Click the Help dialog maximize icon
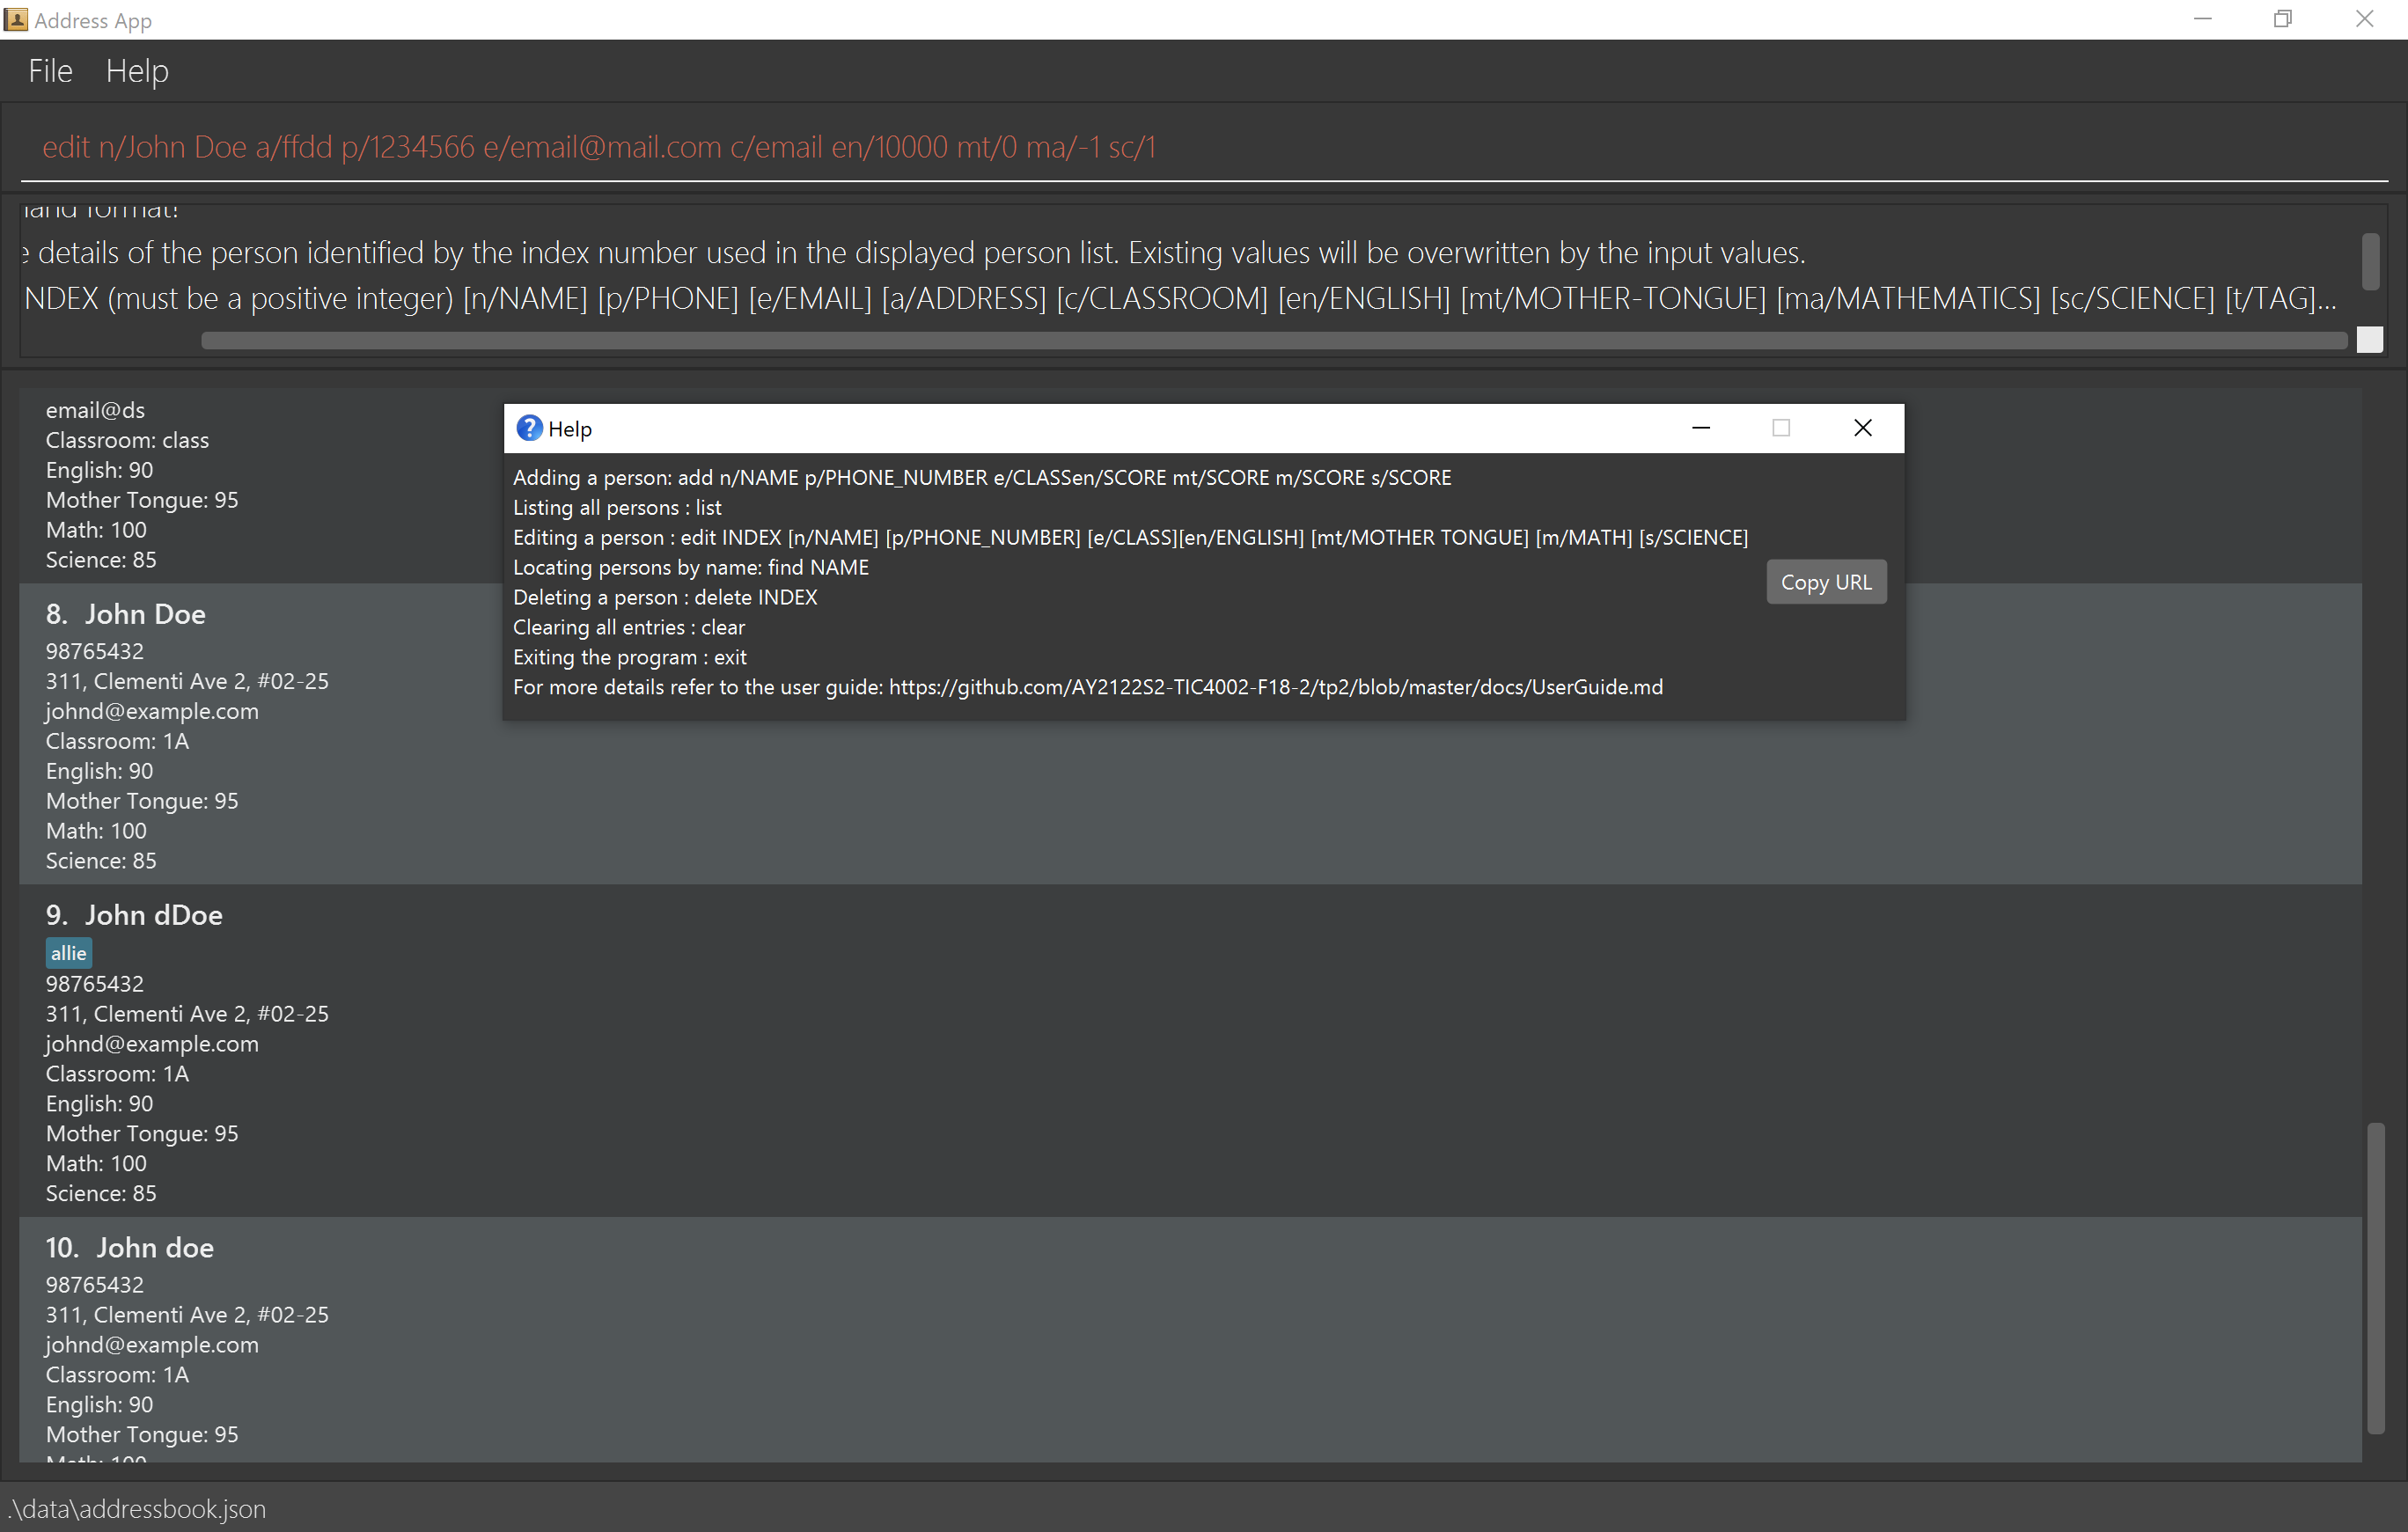2408x1532 pixels. (x=1781, y=428)
